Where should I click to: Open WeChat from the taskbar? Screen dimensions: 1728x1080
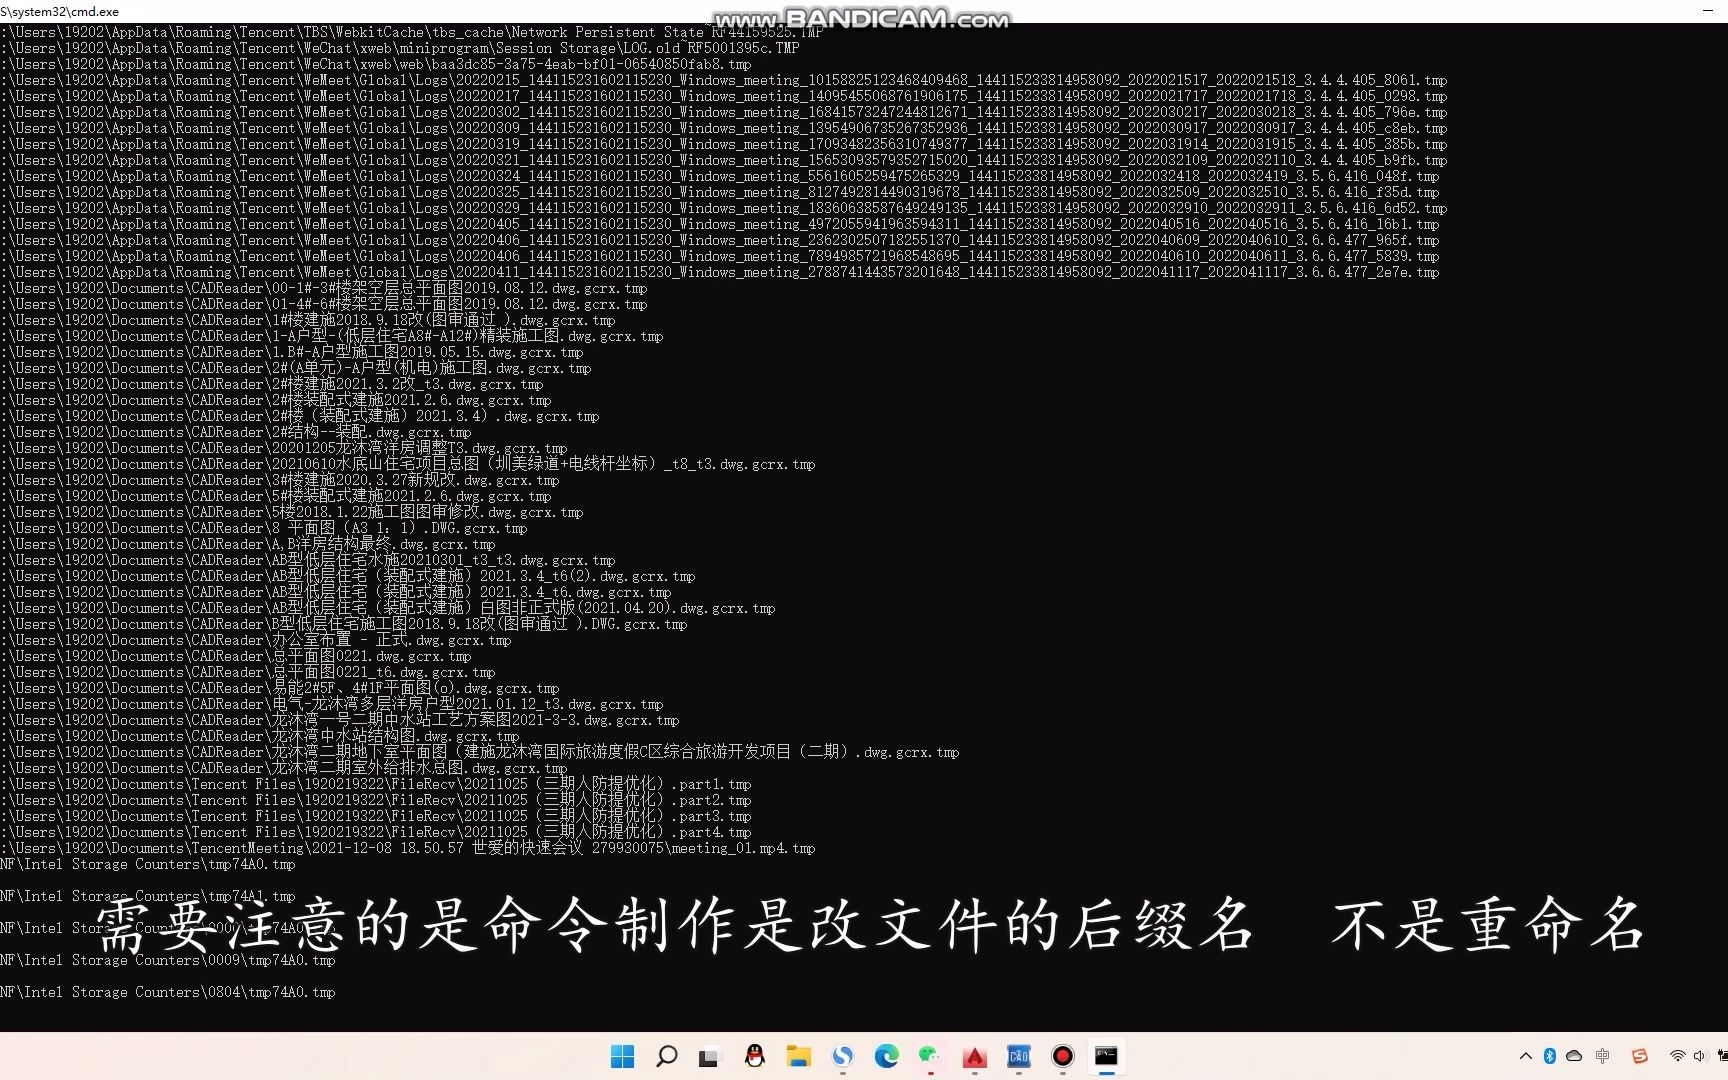(x=930, y=1056)
